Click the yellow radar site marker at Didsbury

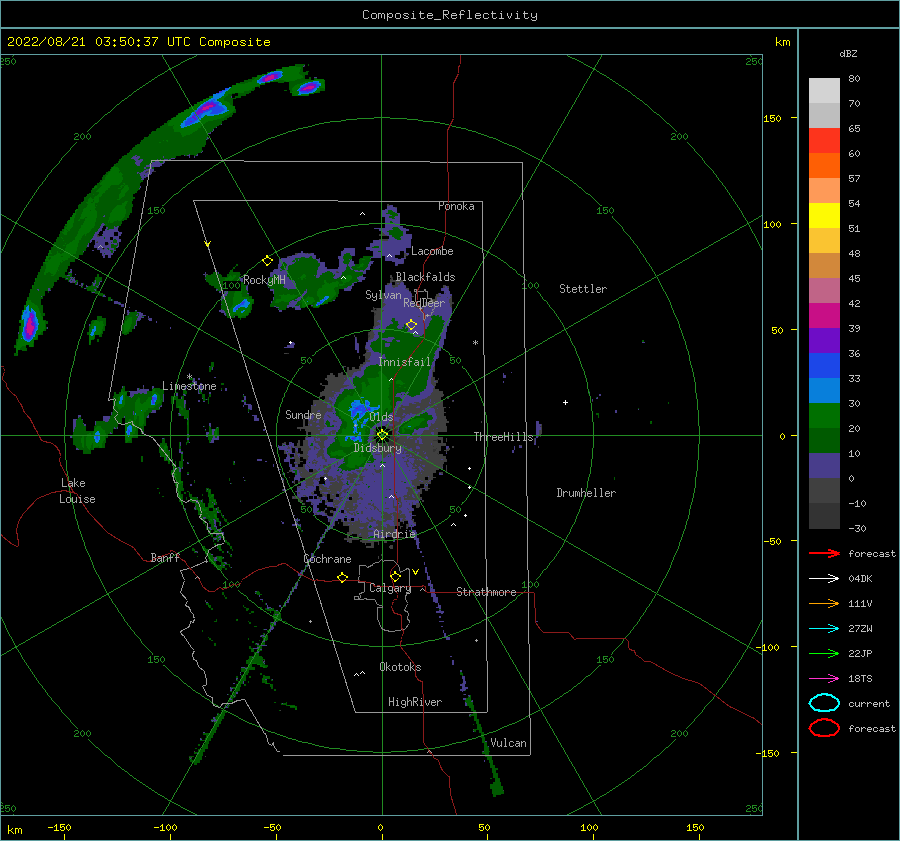382,435
